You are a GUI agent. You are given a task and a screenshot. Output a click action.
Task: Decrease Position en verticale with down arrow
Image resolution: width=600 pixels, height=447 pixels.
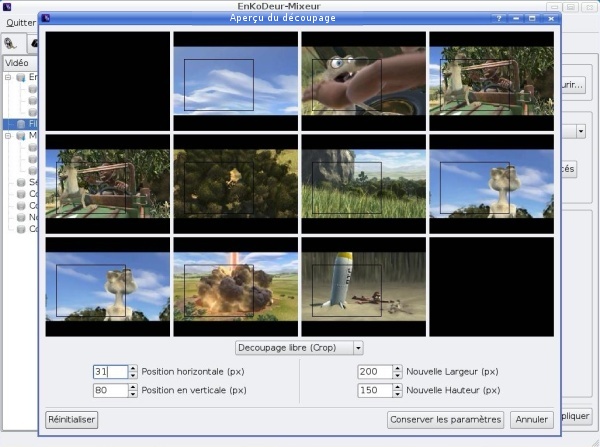pyautogui.click(x=133, y=394)
